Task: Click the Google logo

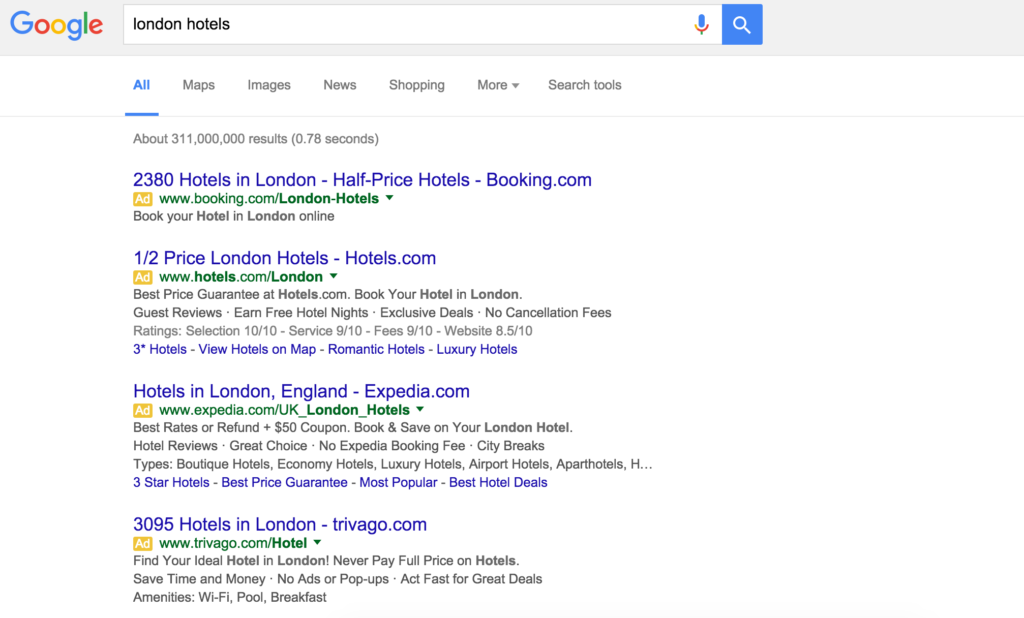Action: (x=56, y=25)
